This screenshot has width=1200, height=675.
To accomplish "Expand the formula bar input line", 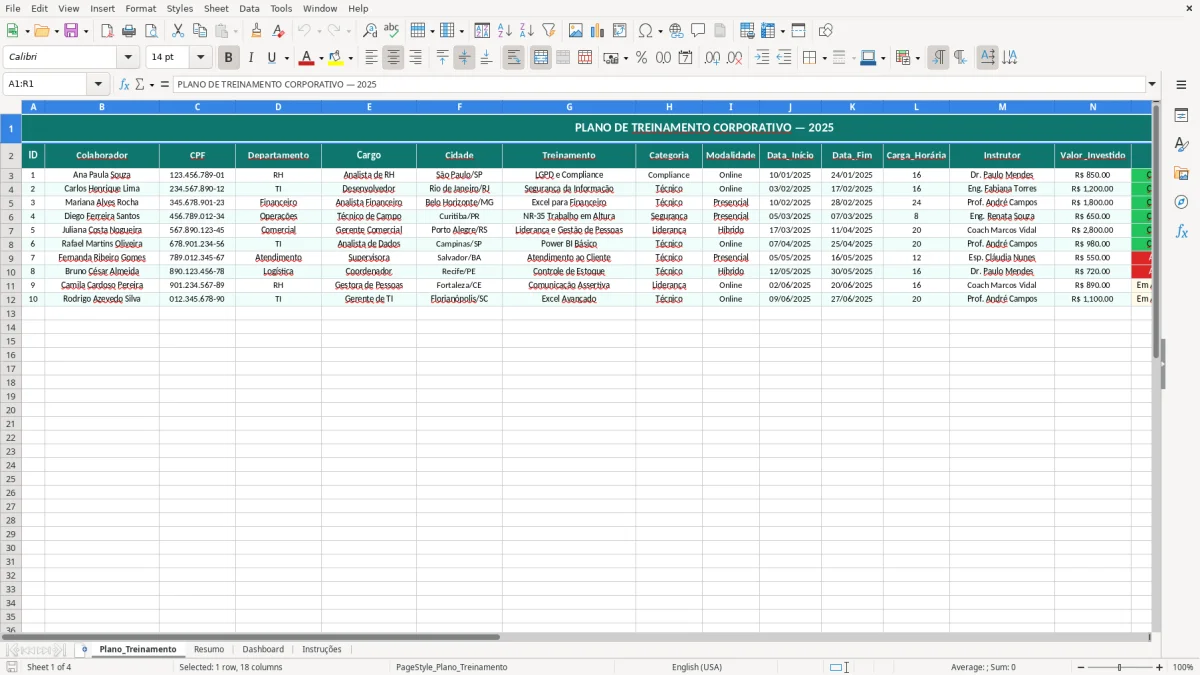I will 1152,84.
